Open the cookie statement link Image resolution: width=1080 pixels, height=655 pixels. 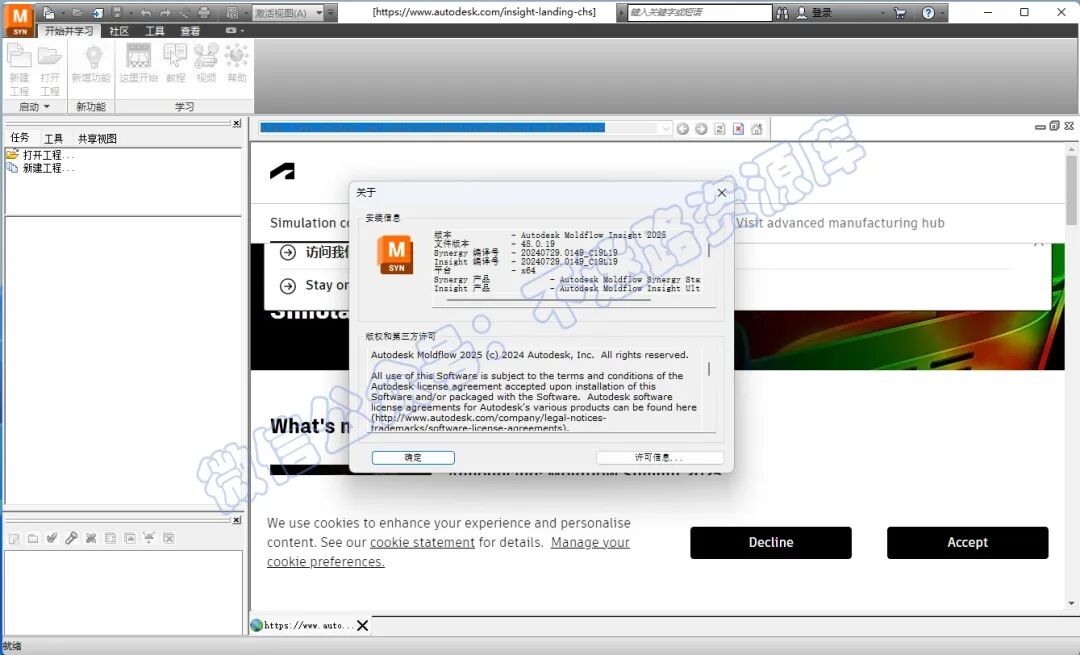tap(422, 542)
